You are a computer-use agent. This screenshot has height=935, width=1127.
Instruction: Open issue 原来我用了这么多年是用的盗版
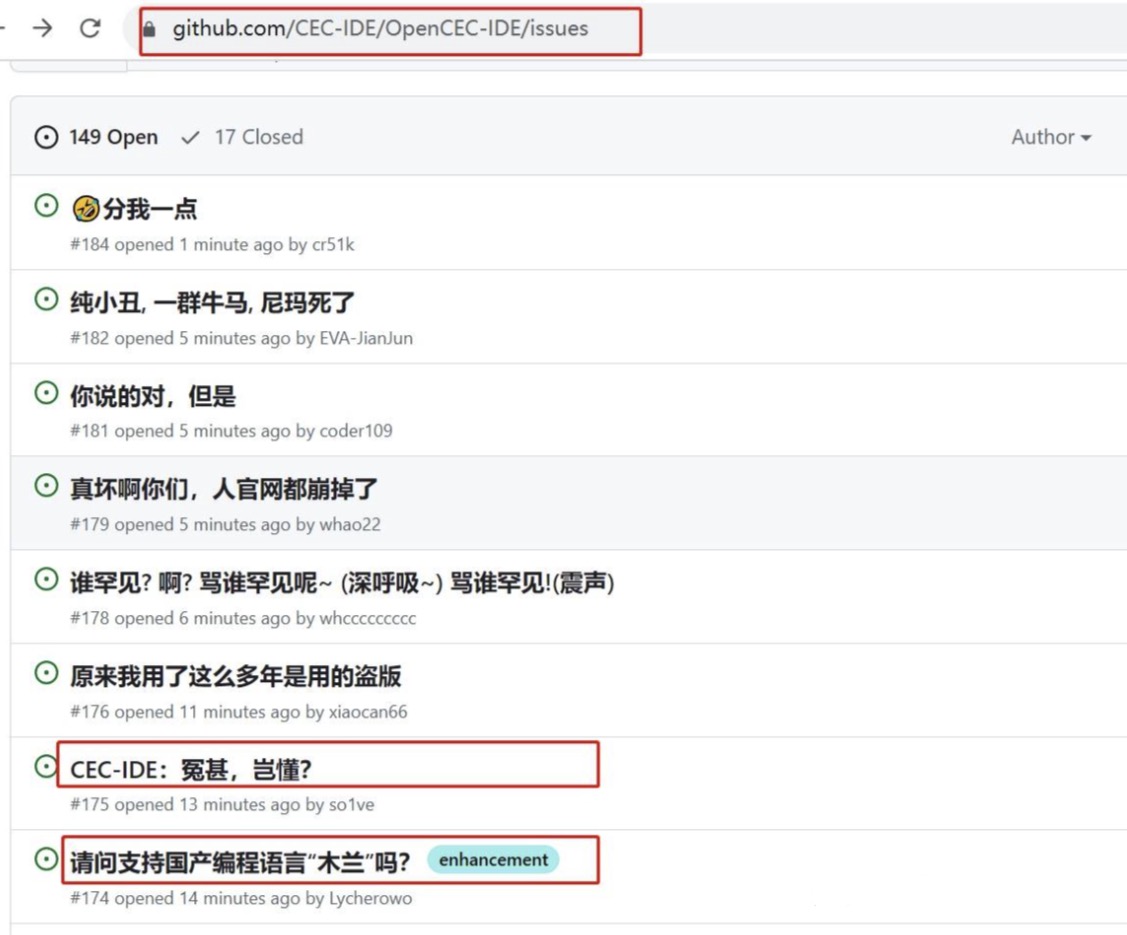pyautogui.click(x=235, y=676)
